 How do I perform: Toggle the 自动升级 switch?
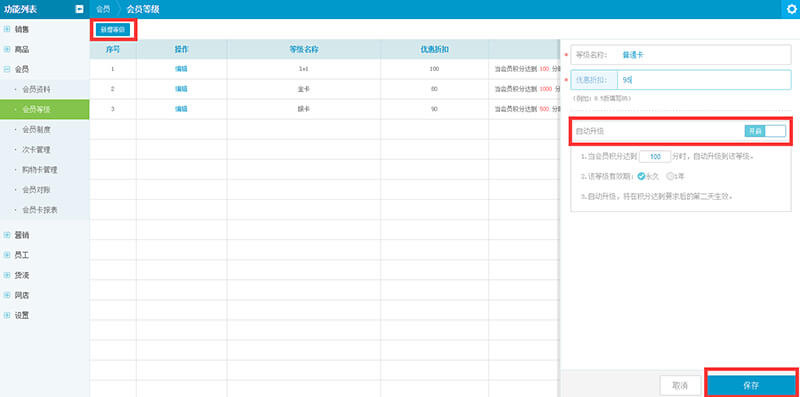click(x=765, y=131)
